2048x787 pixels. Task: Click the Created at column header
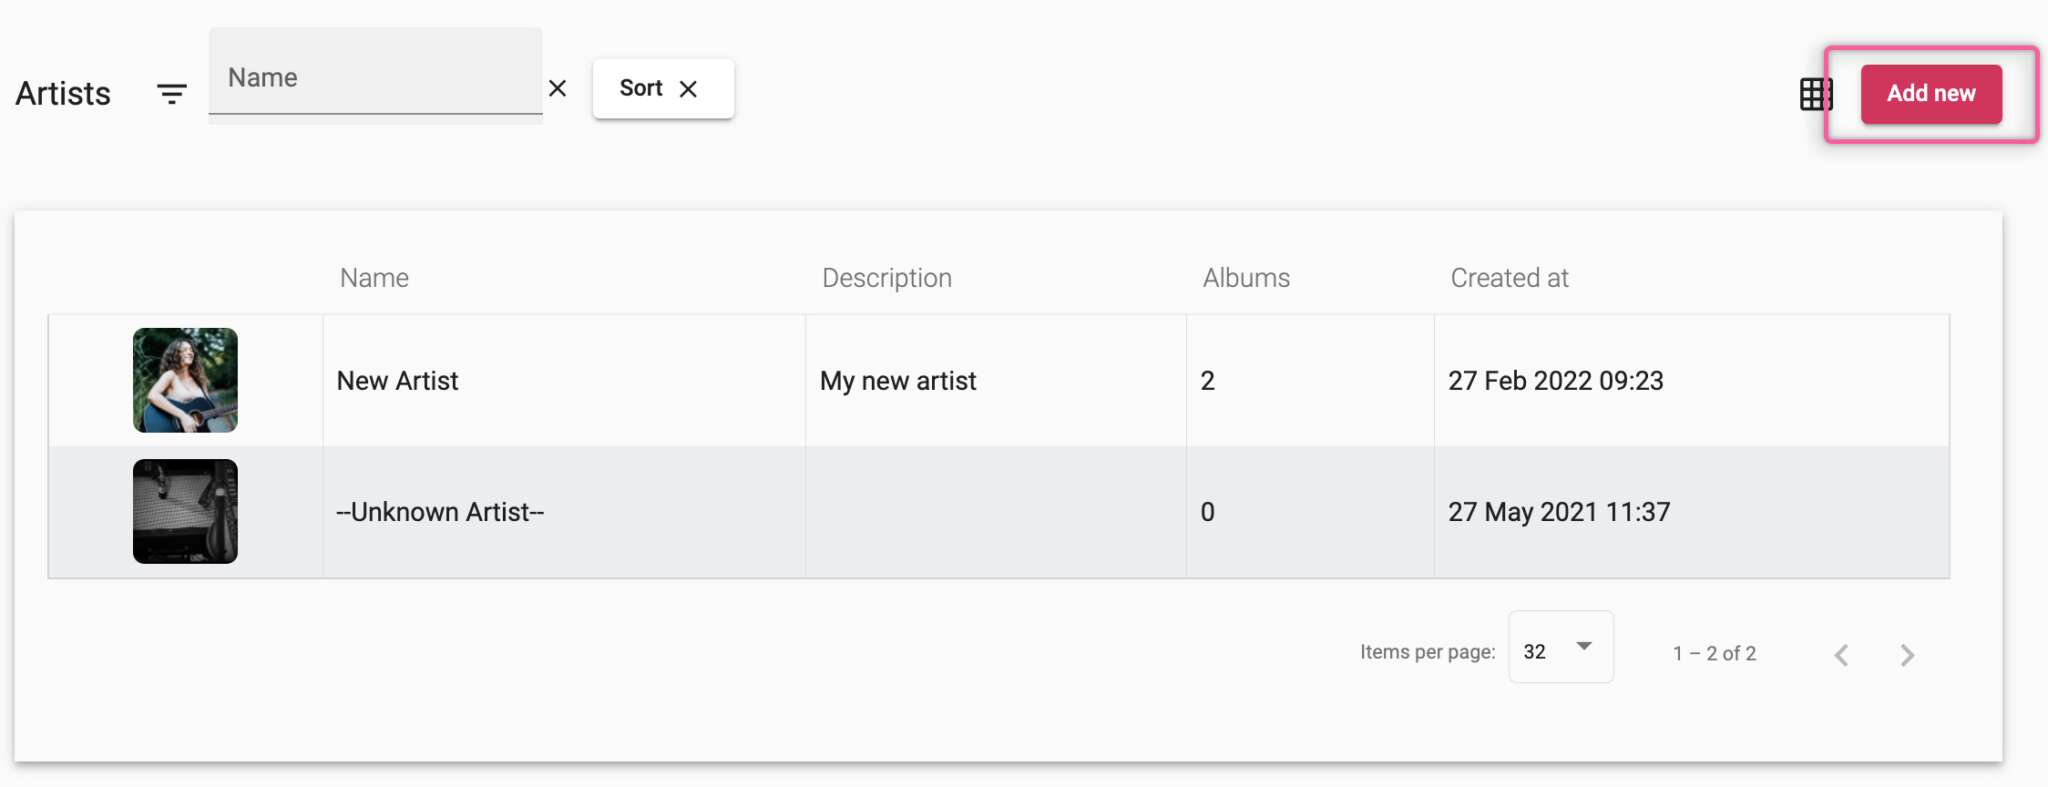[x=1509, y=278]
